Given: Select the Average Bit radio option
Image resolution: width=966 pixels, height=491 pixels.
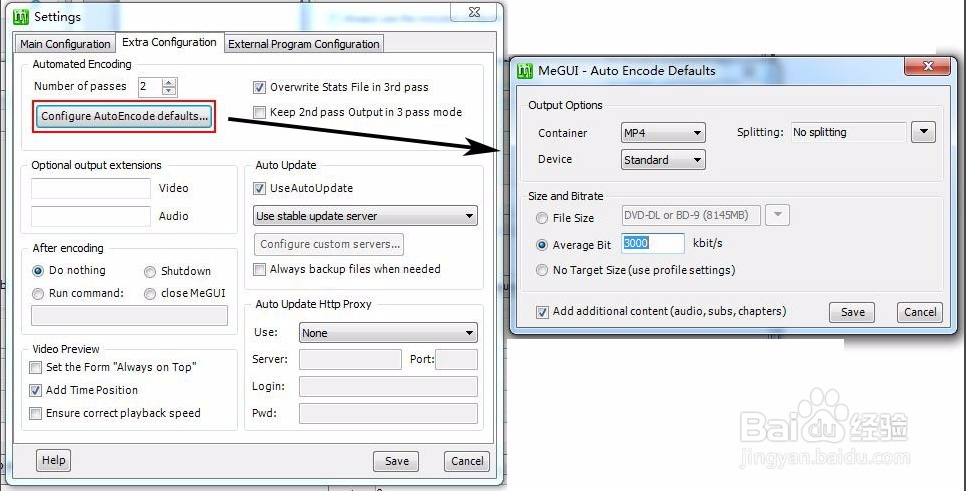Looking at the screenshot, I should click(x=542, y=245).
